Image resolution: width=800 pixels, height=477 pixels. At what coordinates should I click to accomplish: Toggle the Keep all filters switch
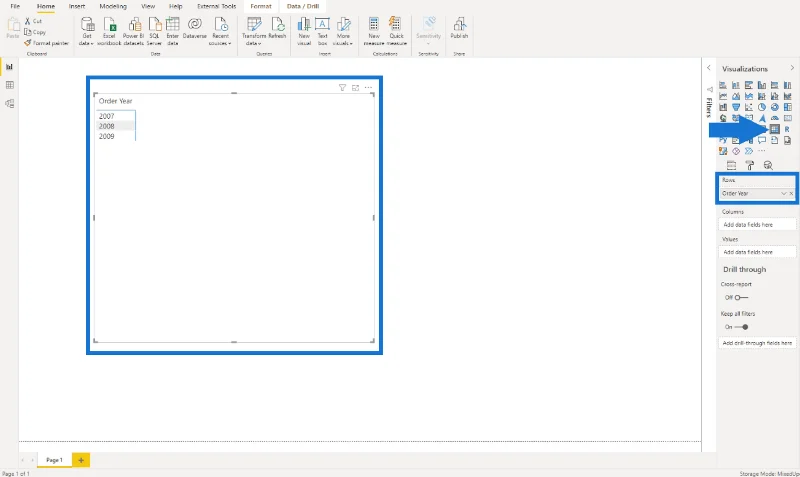point(741,327)
